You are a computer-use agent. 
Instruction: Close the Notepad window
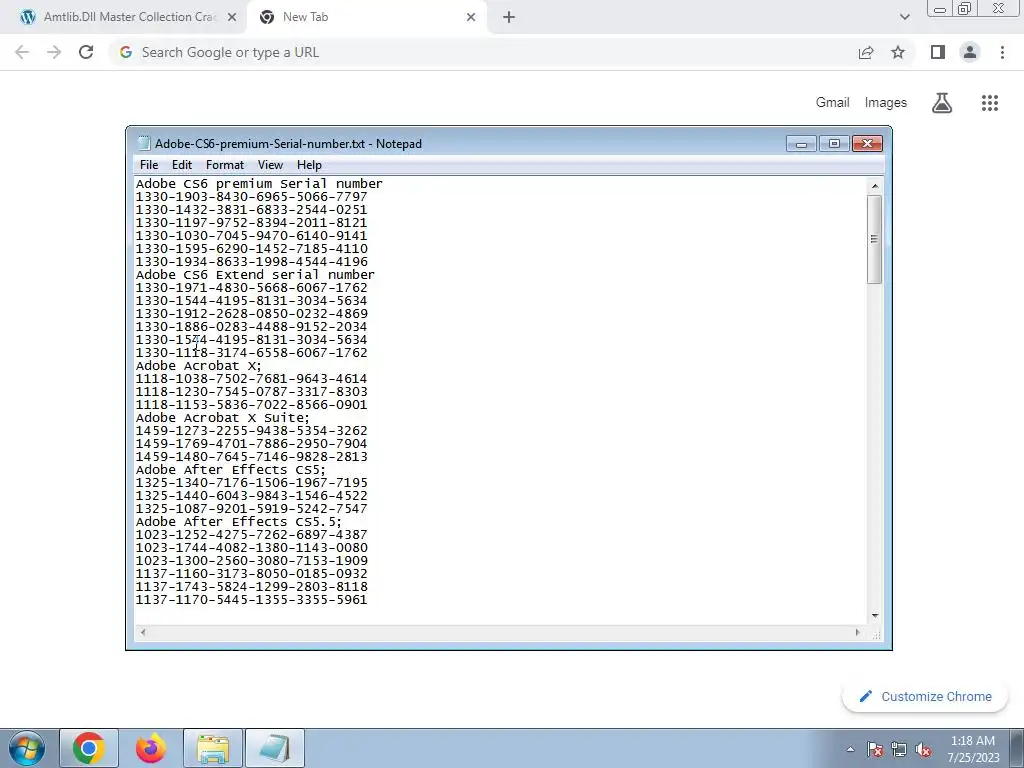867,144
